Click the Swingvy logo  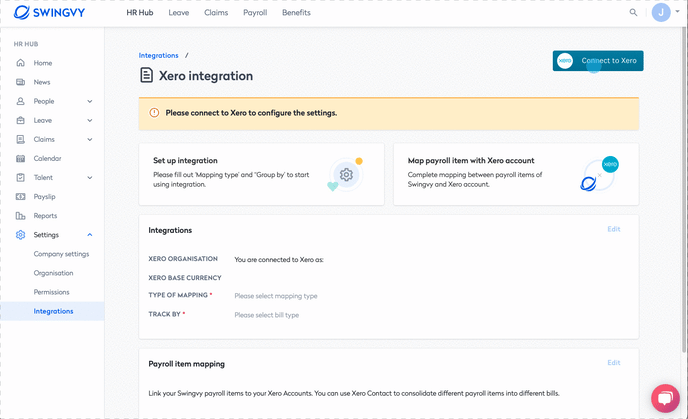(49, 12)
